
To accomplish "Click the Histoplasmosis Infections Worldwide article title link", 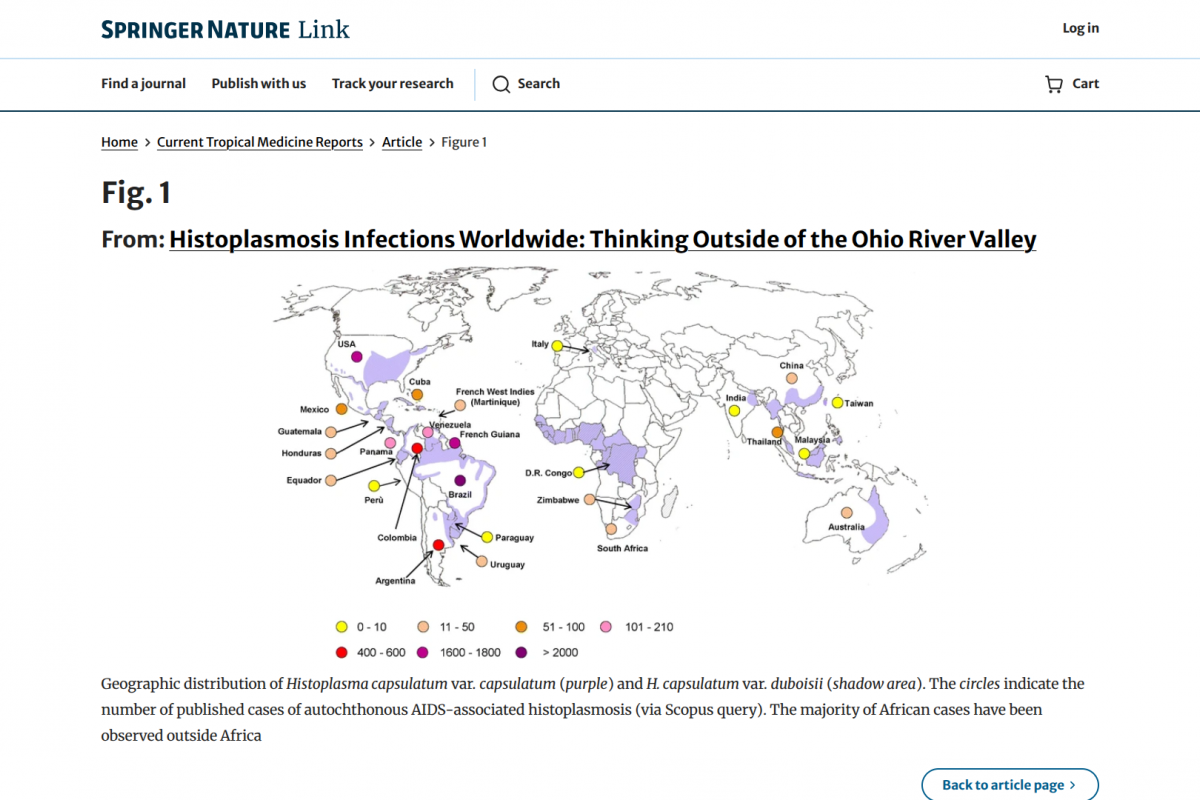I will 602,239.
